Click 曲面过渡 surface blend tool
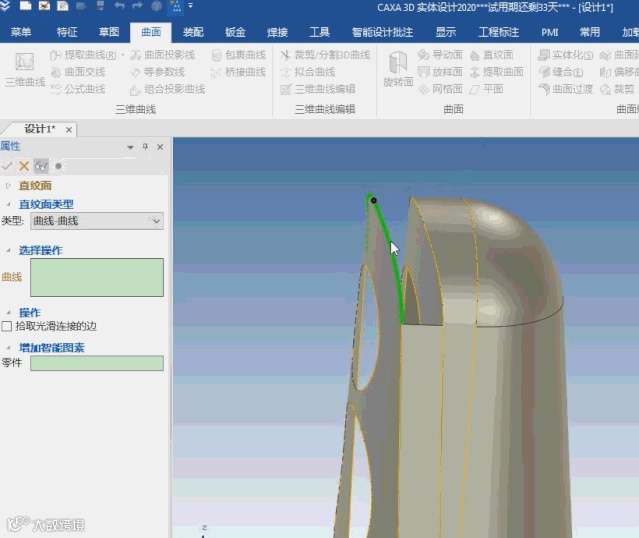639x538 pixels. [x=566, y=89]
